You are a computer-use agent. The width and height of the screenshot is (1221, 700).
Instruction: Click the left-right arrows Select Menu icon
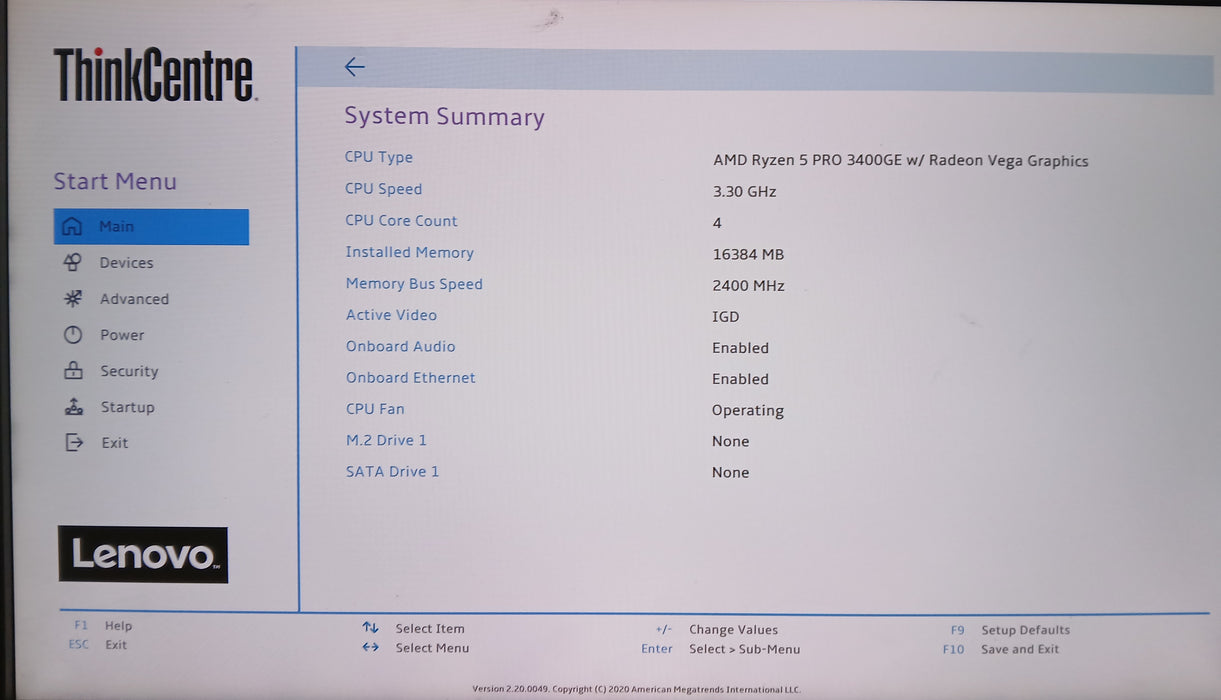click(370, 647)
